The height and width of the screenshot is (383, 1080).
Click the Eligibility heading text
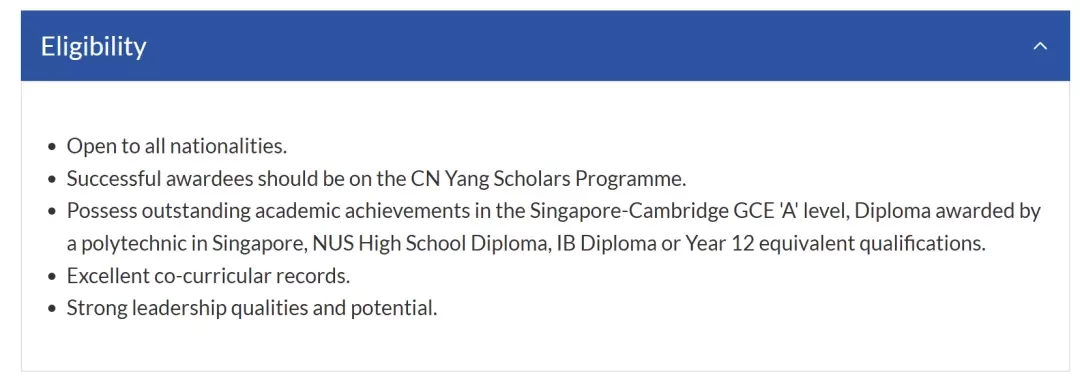[x=94, y=46]
